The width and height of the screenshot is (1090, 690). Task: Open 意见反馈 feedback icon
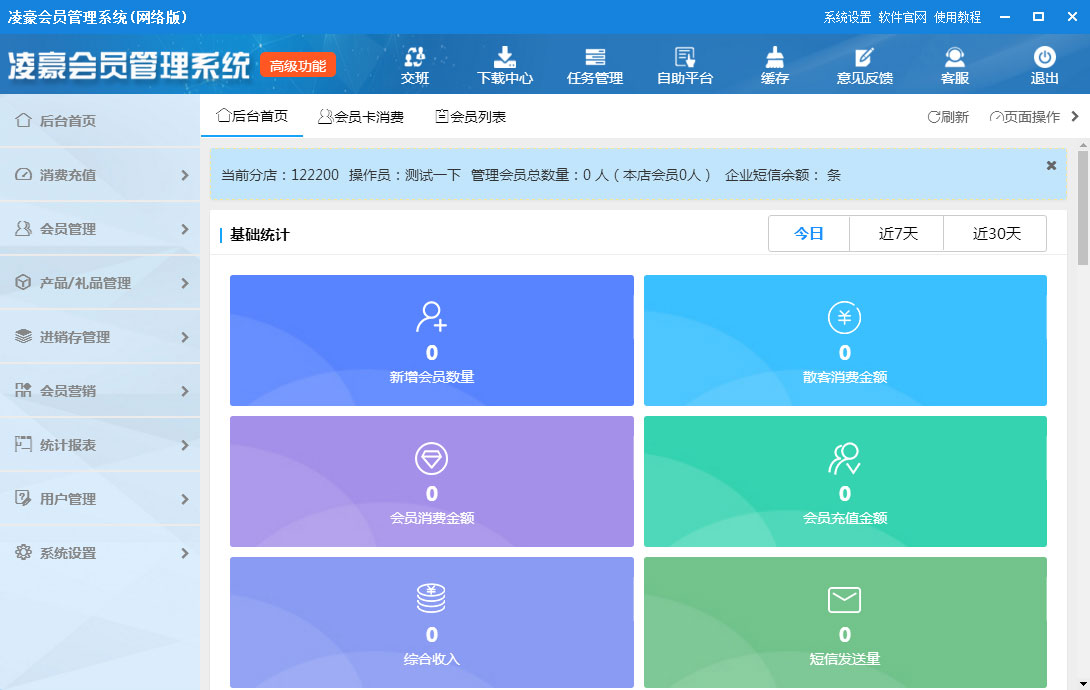[864, 57]
